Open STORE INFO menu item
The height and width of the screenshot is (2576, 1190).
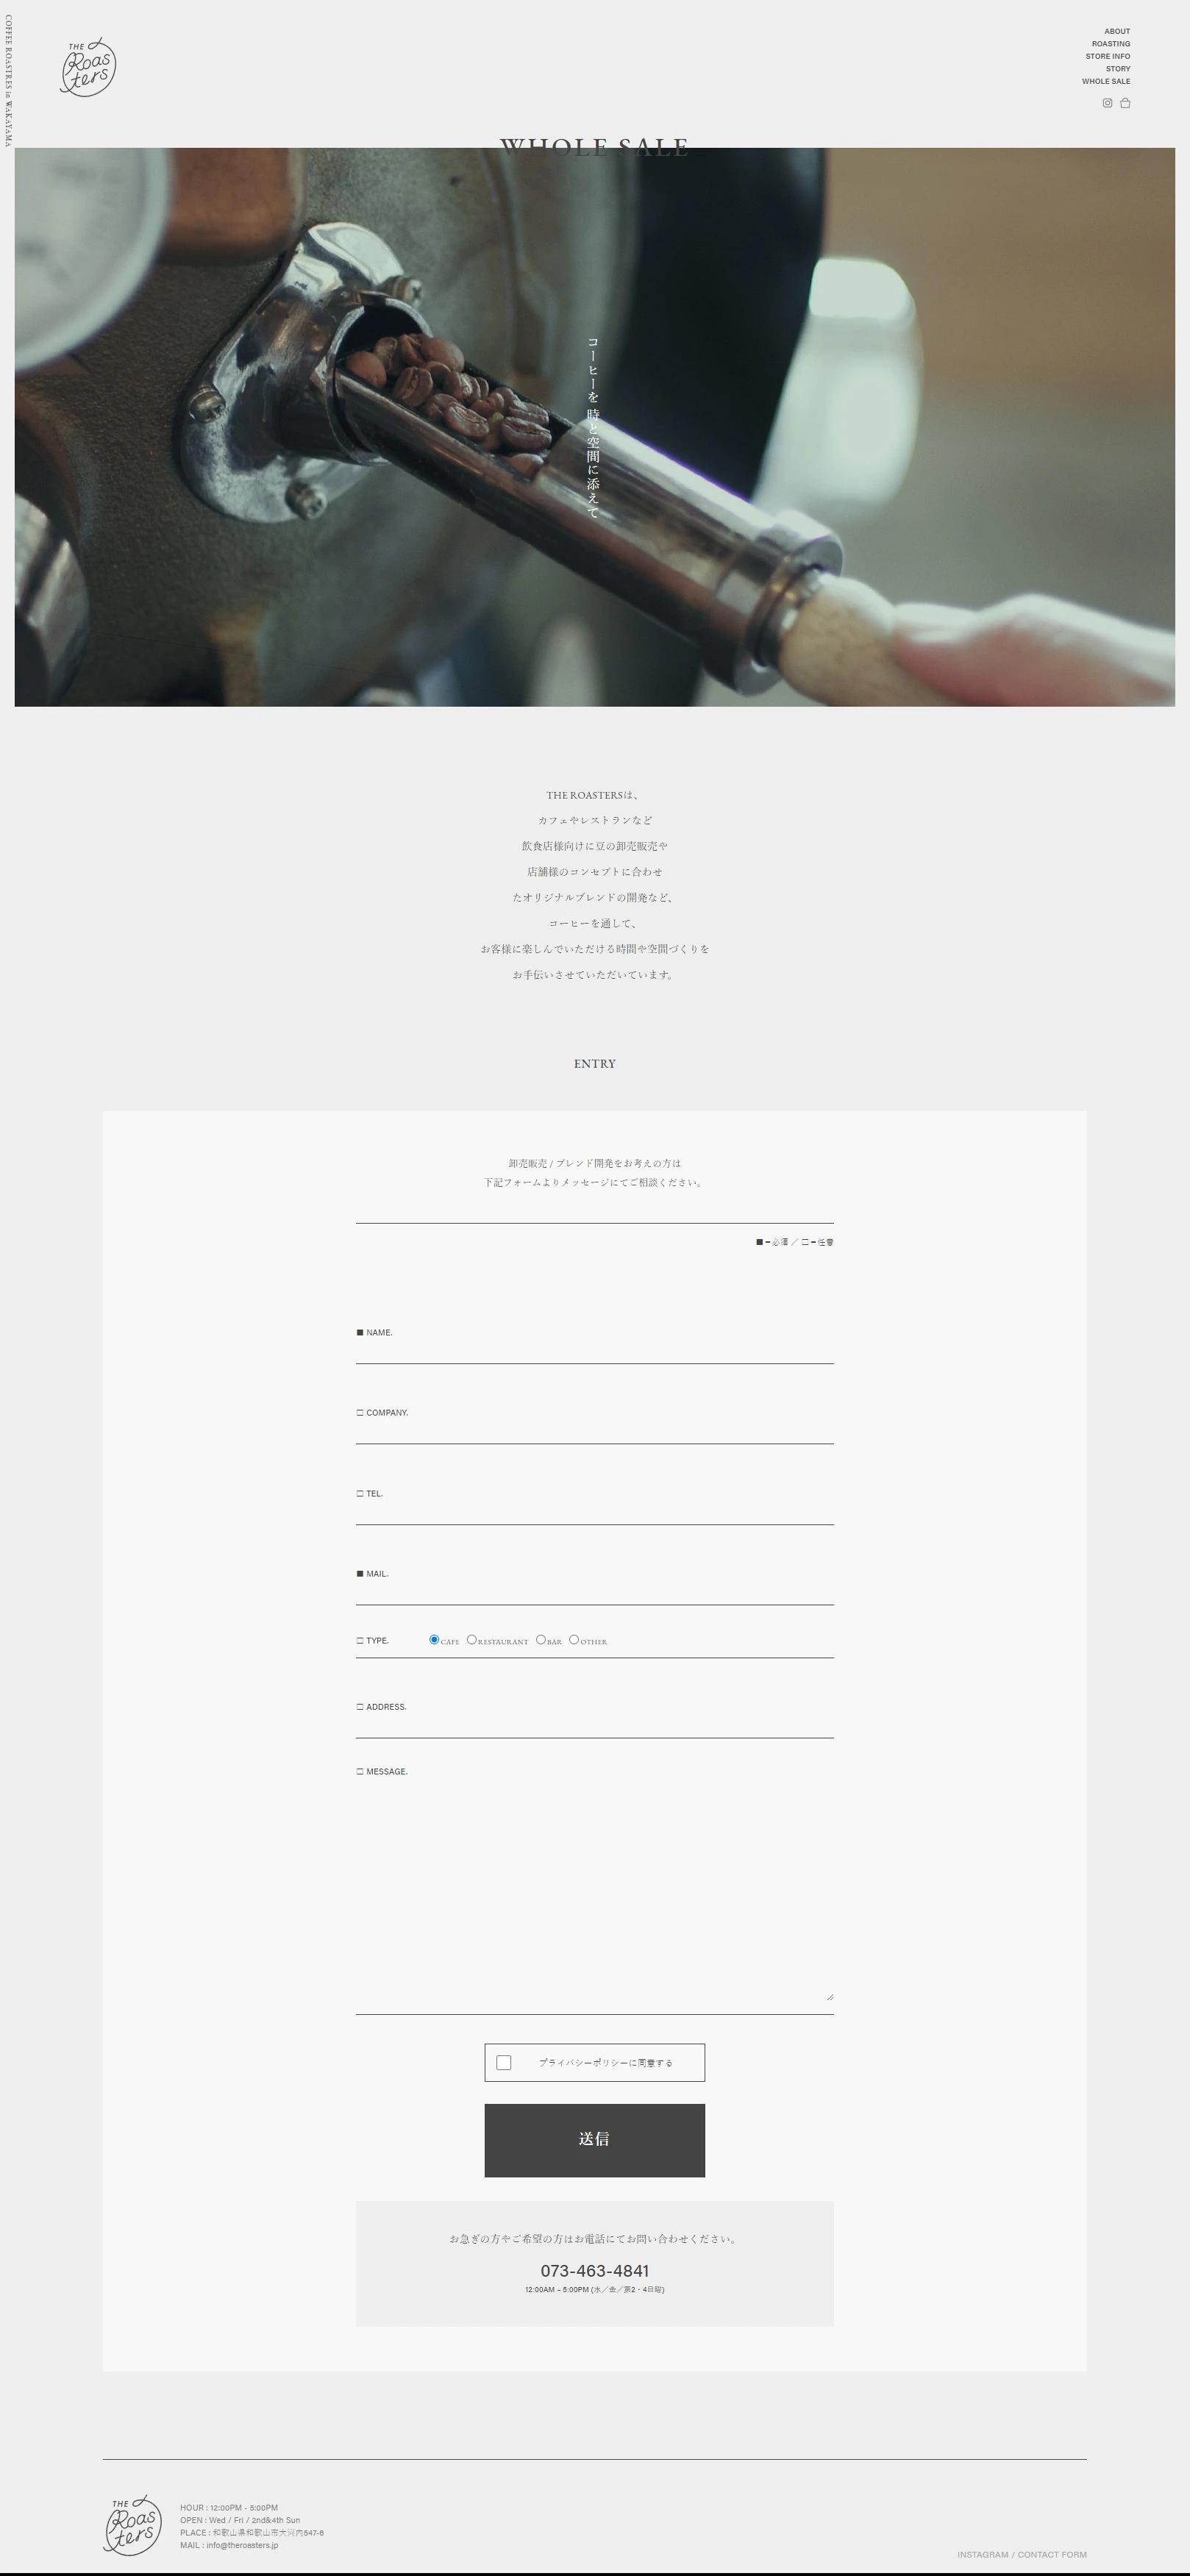(x=1108, y=56)
